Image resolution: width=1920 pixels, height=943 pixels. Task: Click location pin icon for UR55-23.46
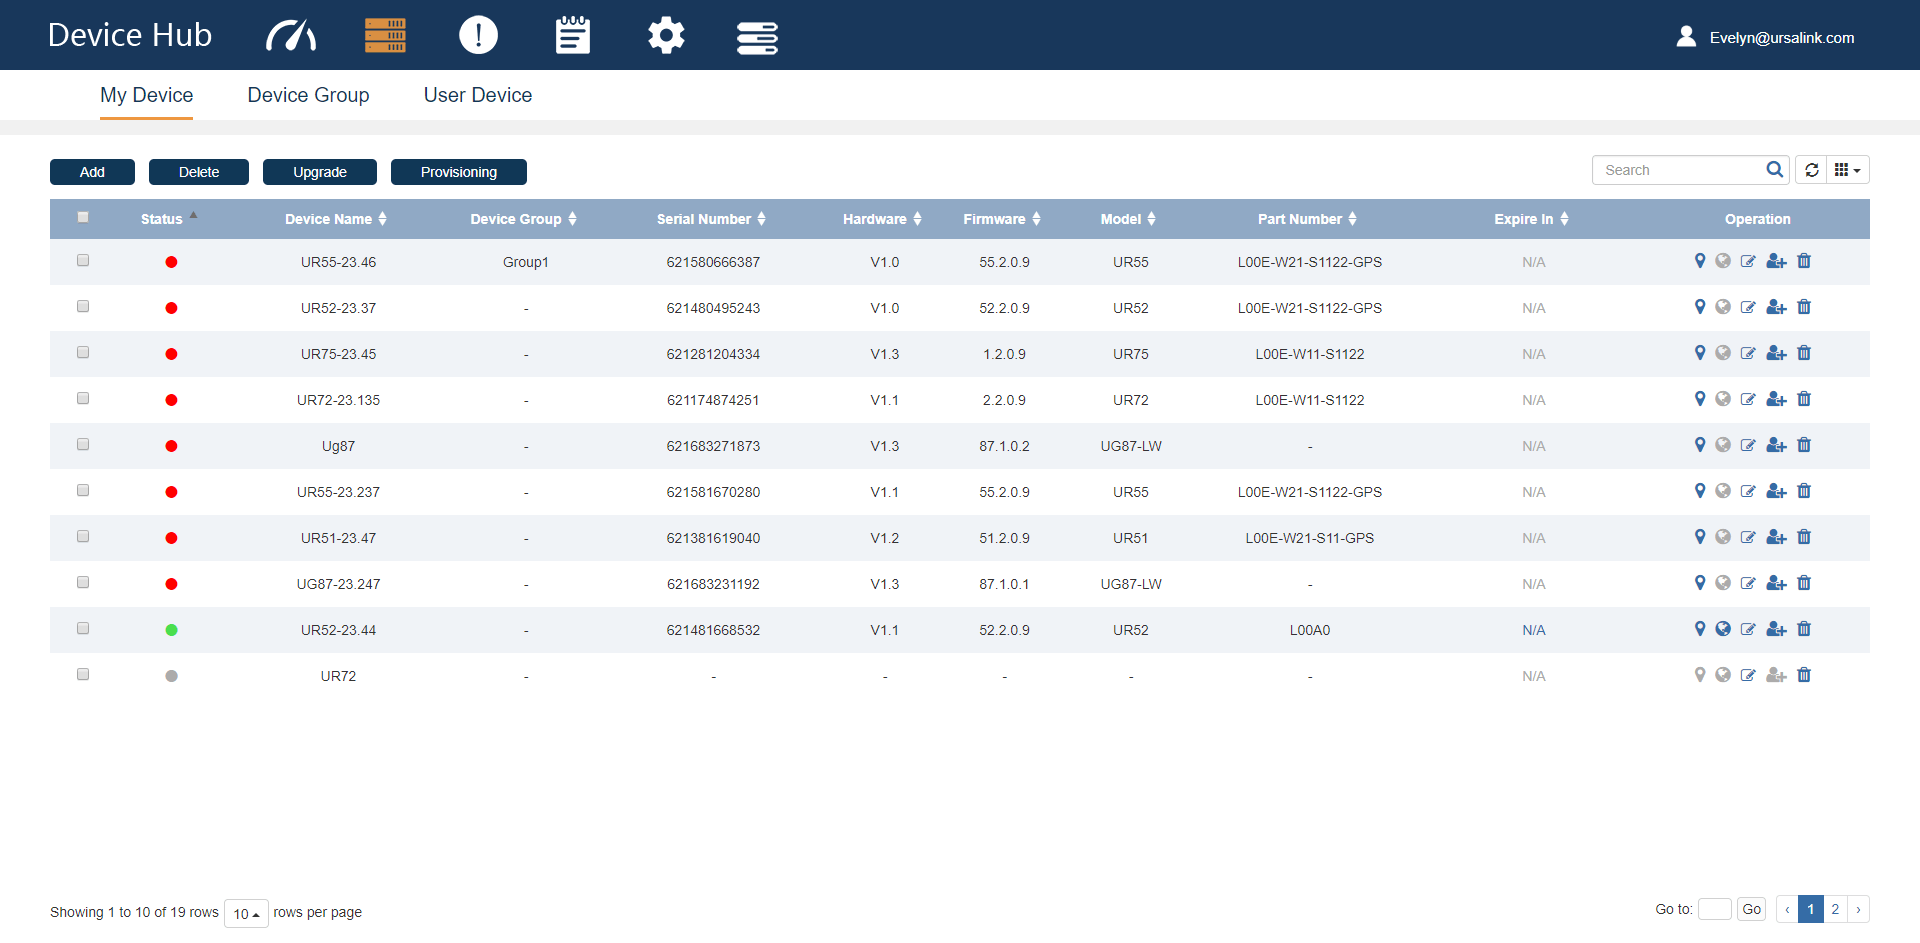click(1699, 261)
